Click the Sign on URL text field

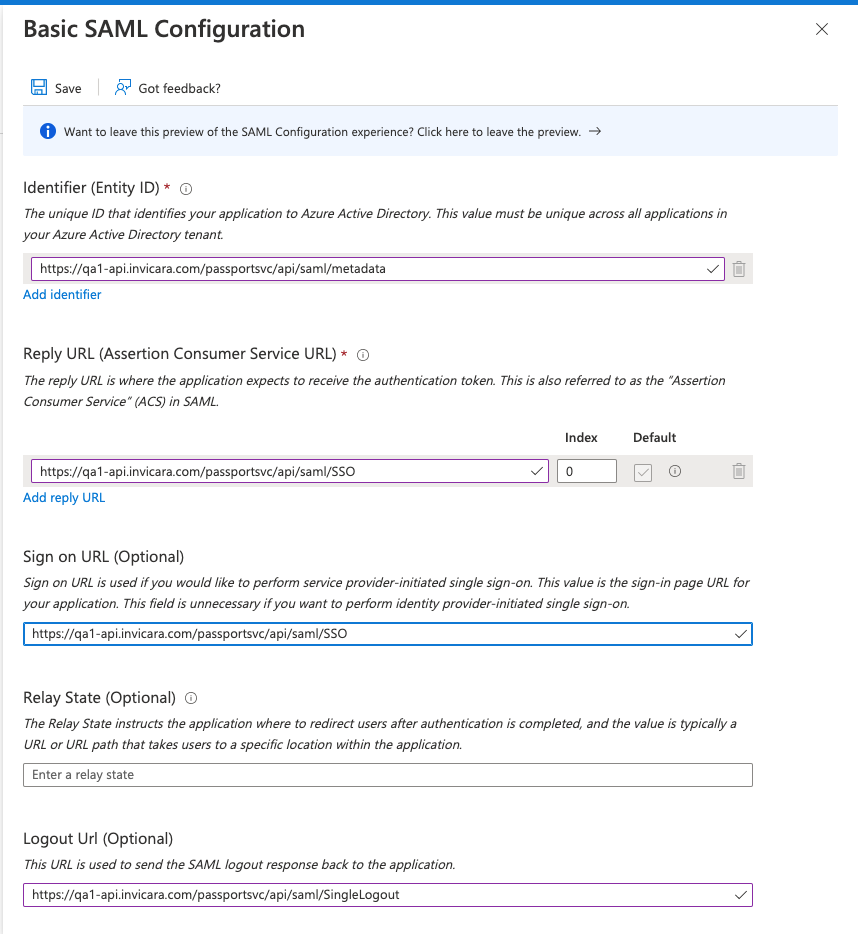[x=380, y=634]
